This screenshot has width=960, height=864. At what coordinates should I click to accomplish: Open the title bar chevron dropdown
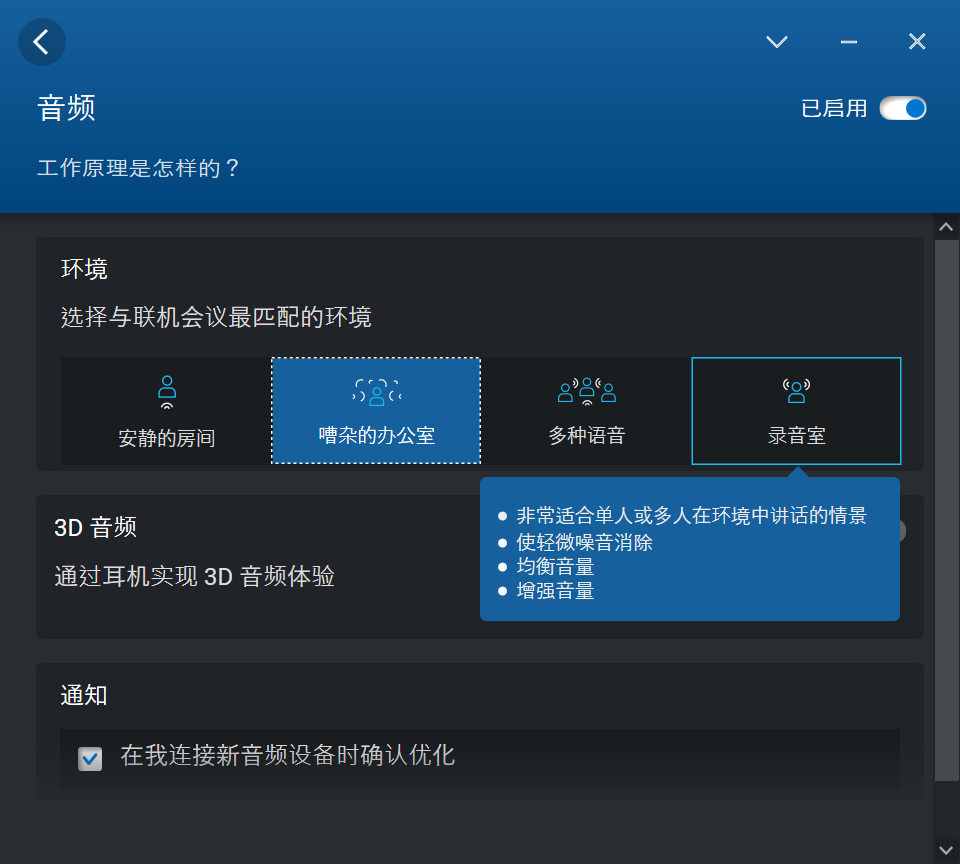pyautogui.click(x=777, y=42)
